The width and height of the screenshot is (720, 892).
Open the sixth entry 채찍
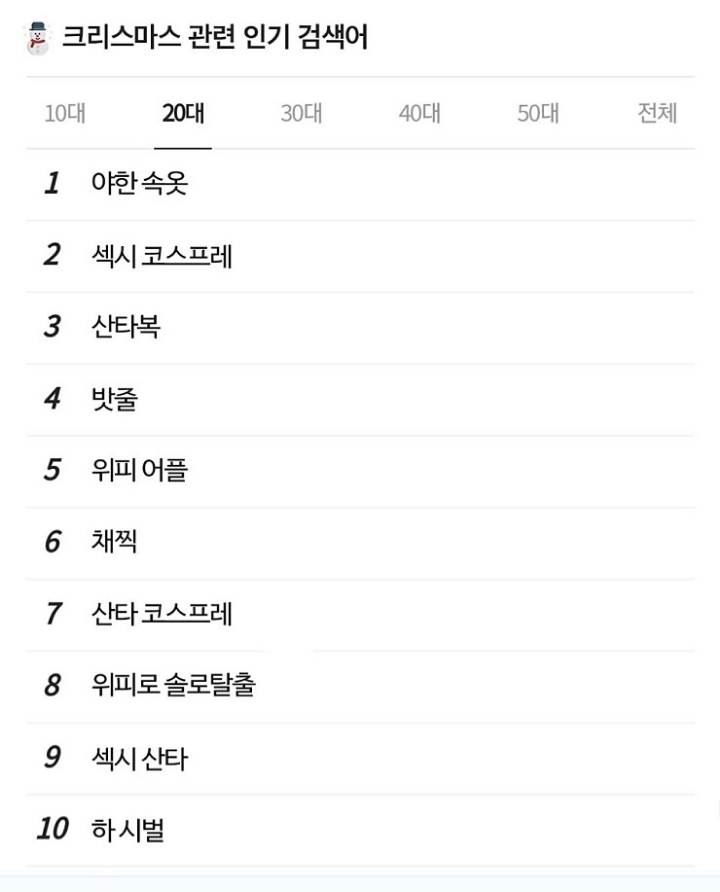pyautogui.click(x=111, y=539)
